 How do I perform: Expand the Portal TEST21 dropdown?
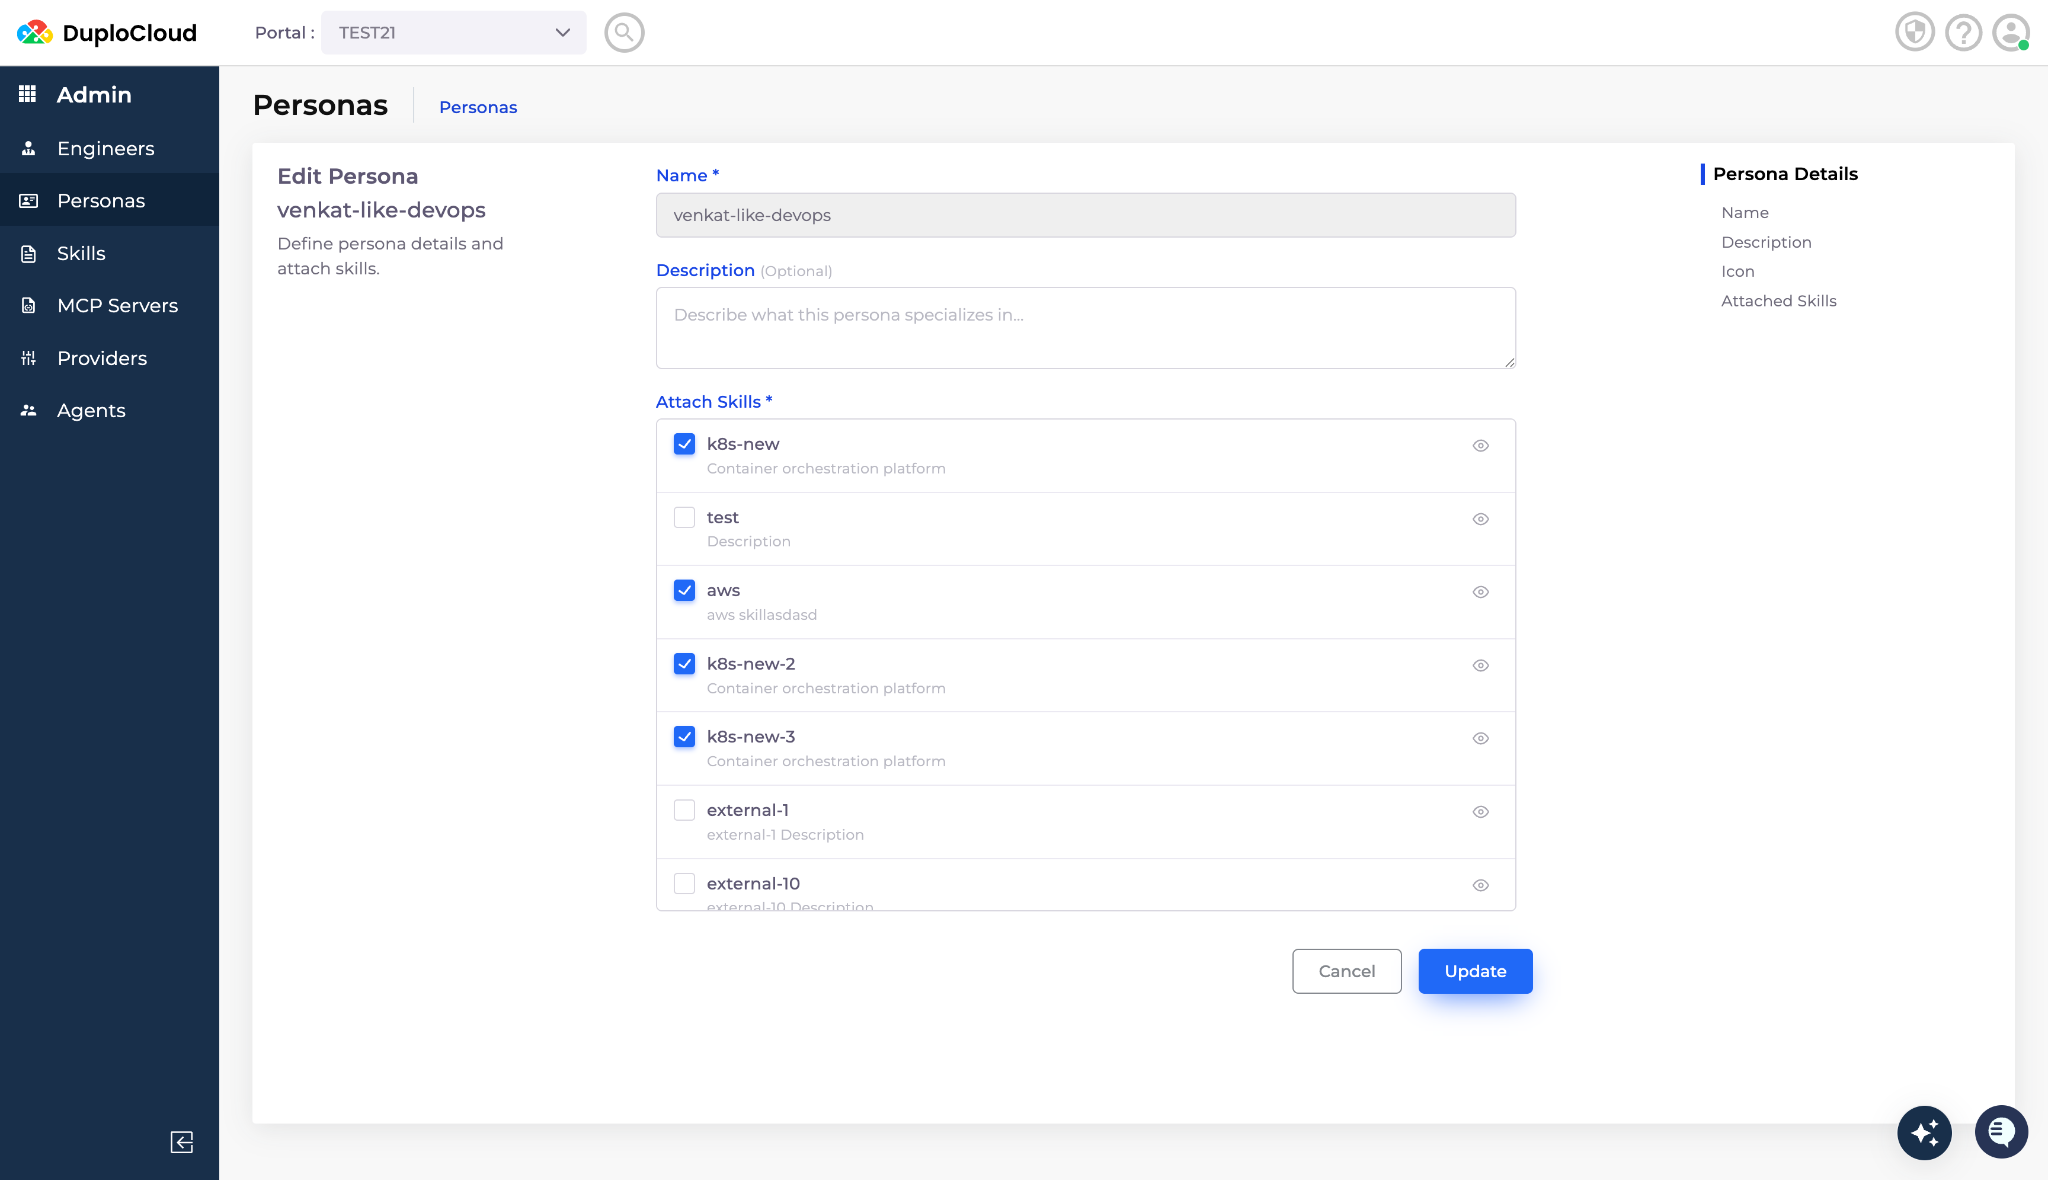click(x=454, y=33)
